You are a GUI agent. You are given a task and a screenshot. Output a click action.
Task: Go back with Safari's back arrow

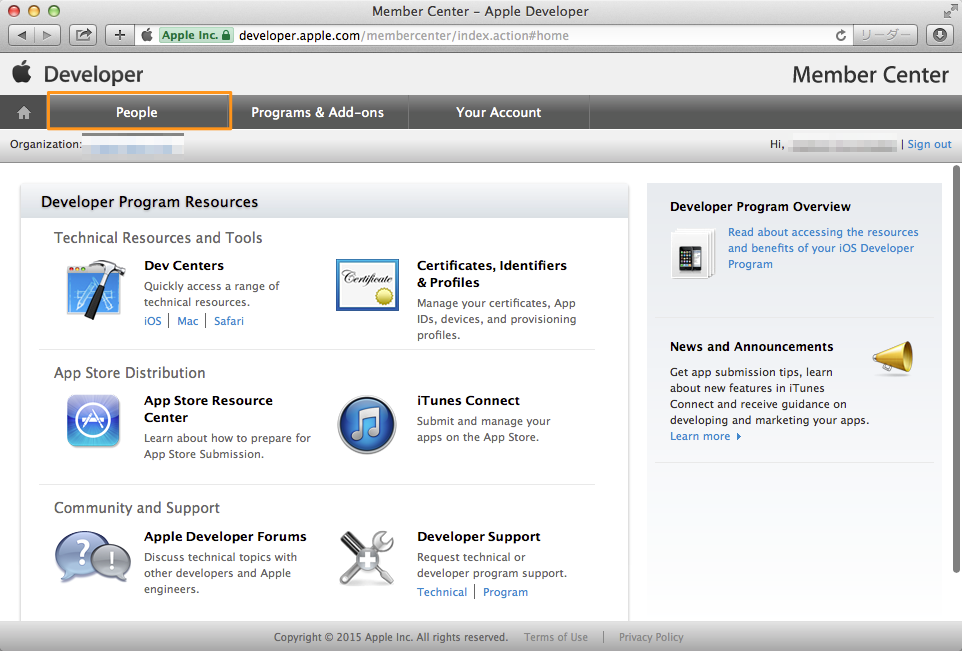tap(21, 35)
